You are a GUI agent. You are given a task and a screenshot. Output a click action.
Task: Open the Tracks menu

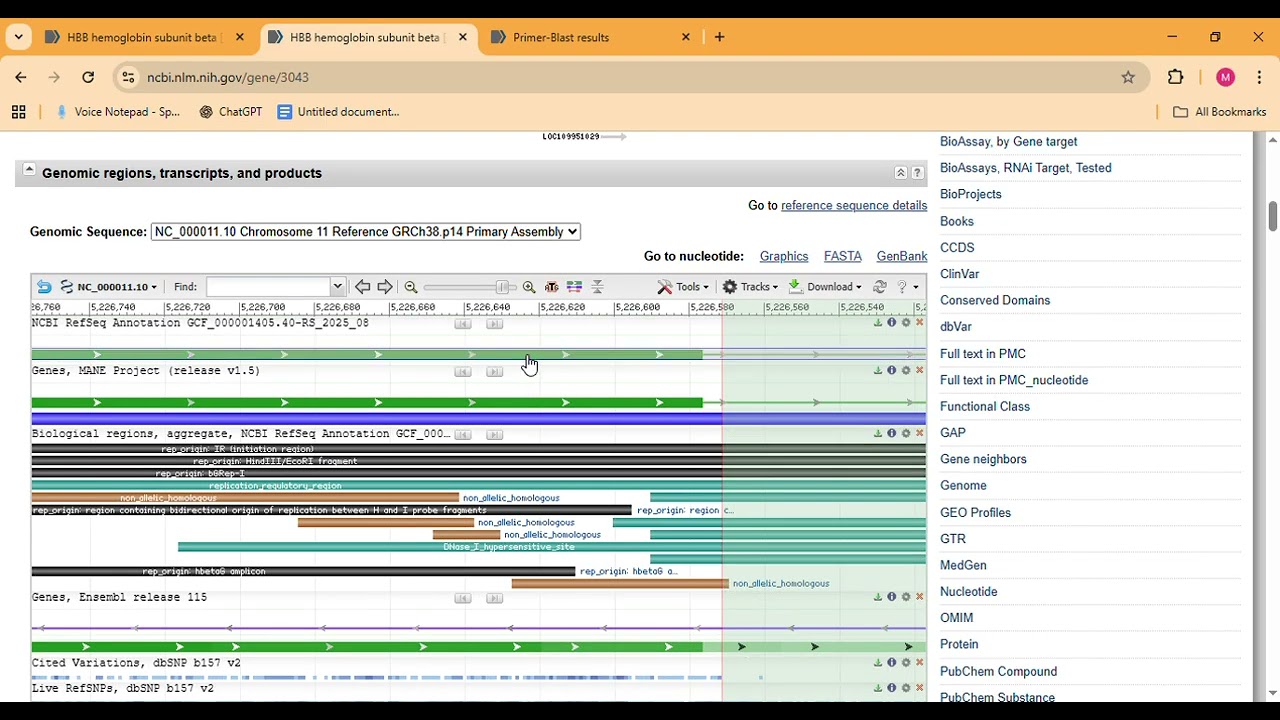pyautogui.click(x=750, y=287)
